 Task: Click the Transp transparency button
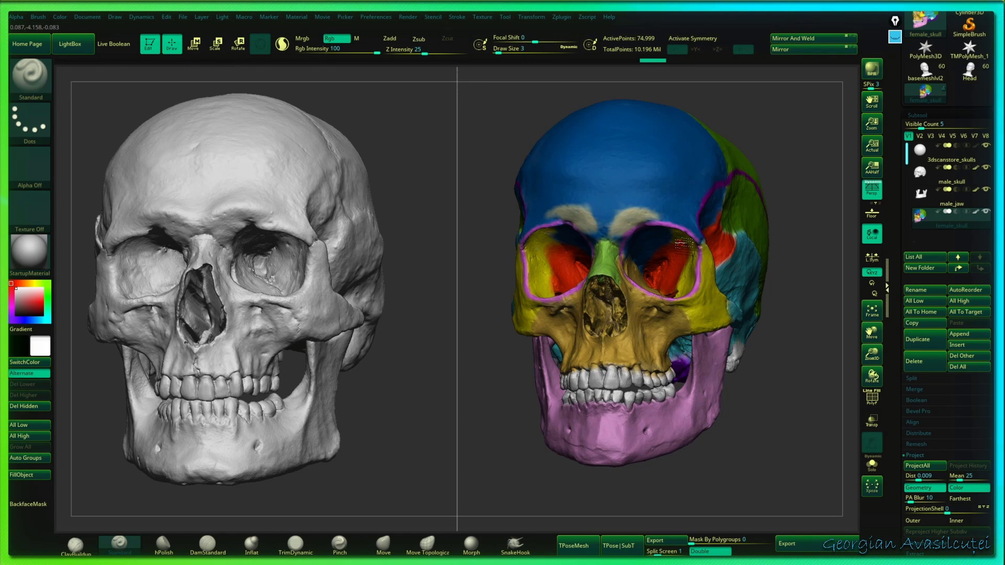click(872, 420)
